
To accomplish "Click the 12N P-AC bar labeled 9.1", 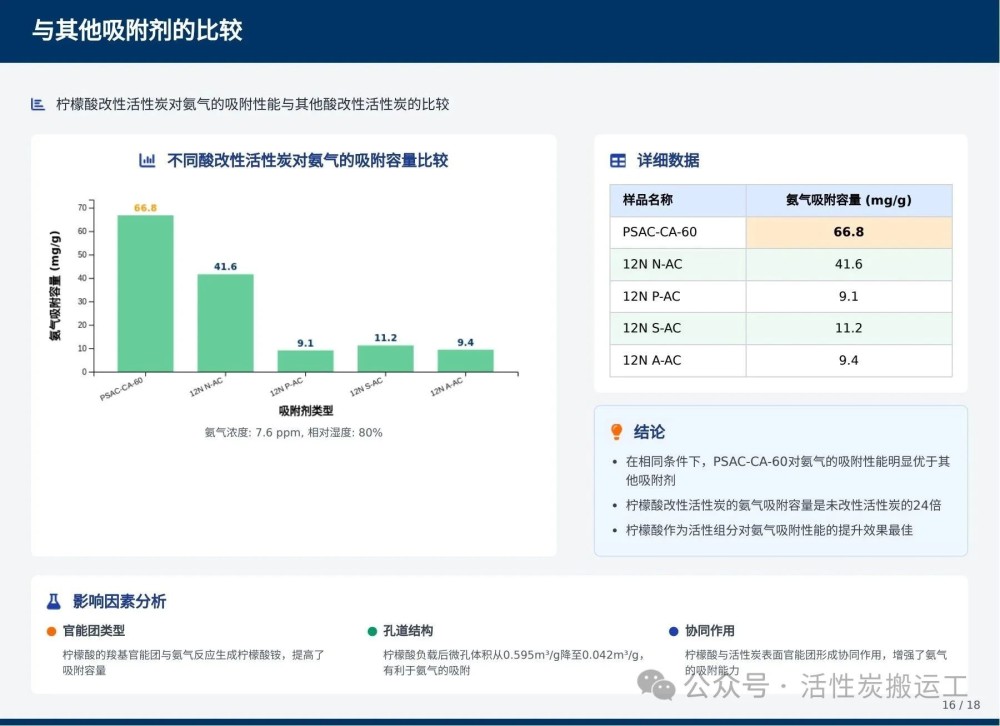I will pos(305,361).
